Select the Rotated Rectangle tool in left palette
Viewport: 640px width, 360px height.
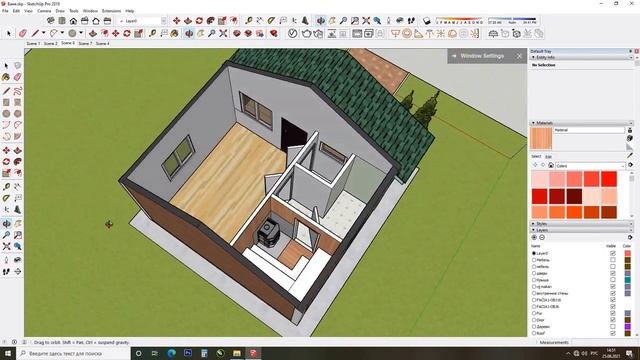[18, 102]
